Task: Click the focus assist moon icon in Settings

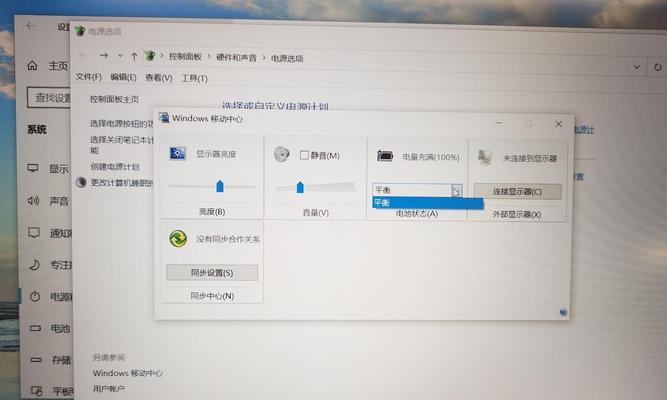Action: [34, 265]
